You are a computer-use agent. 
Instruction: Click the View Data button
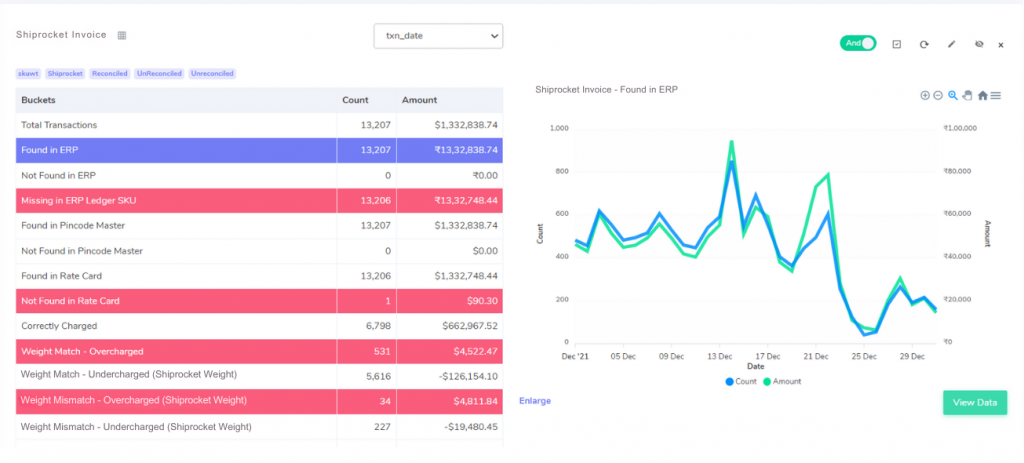[x=975, y=402]
